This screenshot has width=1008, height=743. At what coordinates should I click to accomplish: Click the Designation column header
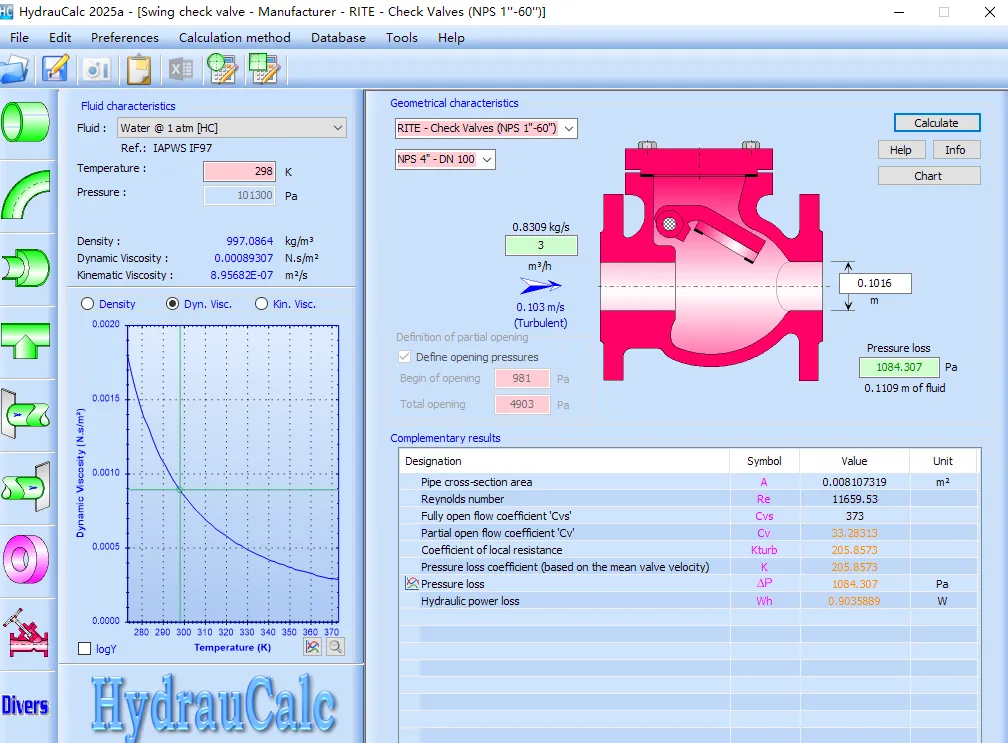[x=564, y=461]
